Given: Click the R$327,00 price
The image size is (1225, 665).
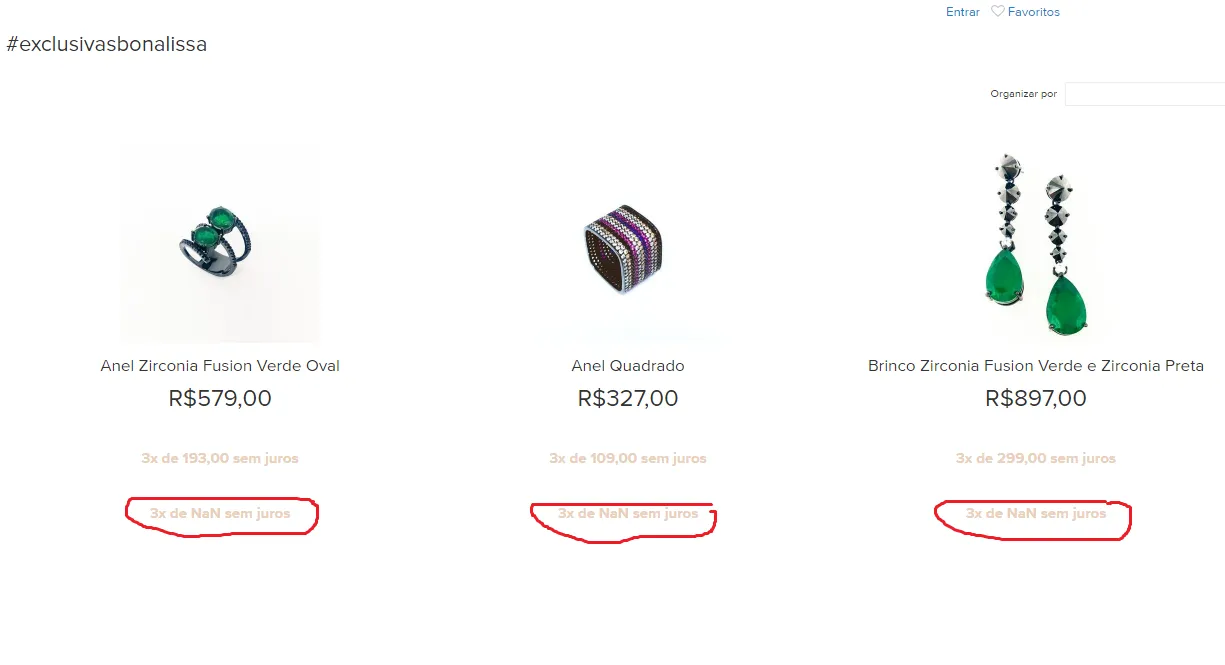Looking at the screenshot, I should (x=628, y=398).
